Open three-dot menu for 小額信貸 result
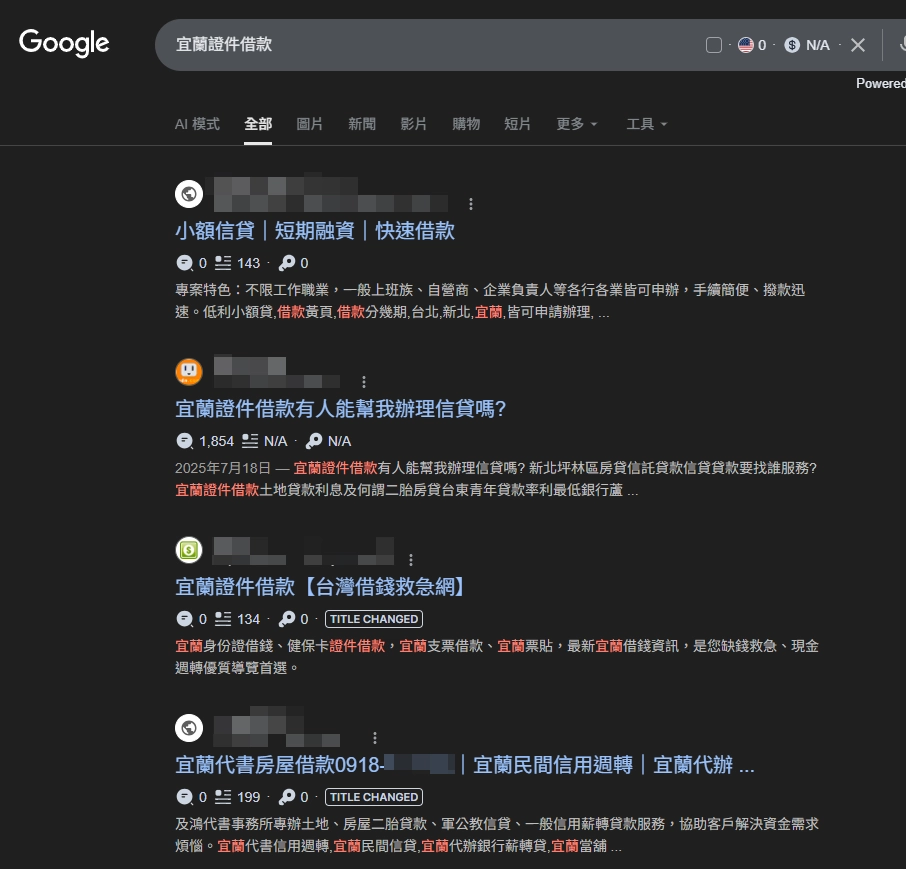This screenshot has height=869, width=906. (471, 204)
